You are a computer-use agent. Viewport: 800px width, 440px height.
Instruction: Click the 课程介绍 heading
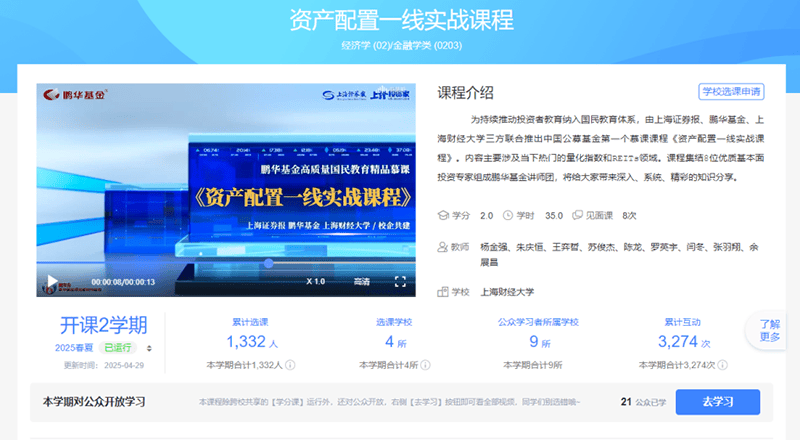point(465,92)
